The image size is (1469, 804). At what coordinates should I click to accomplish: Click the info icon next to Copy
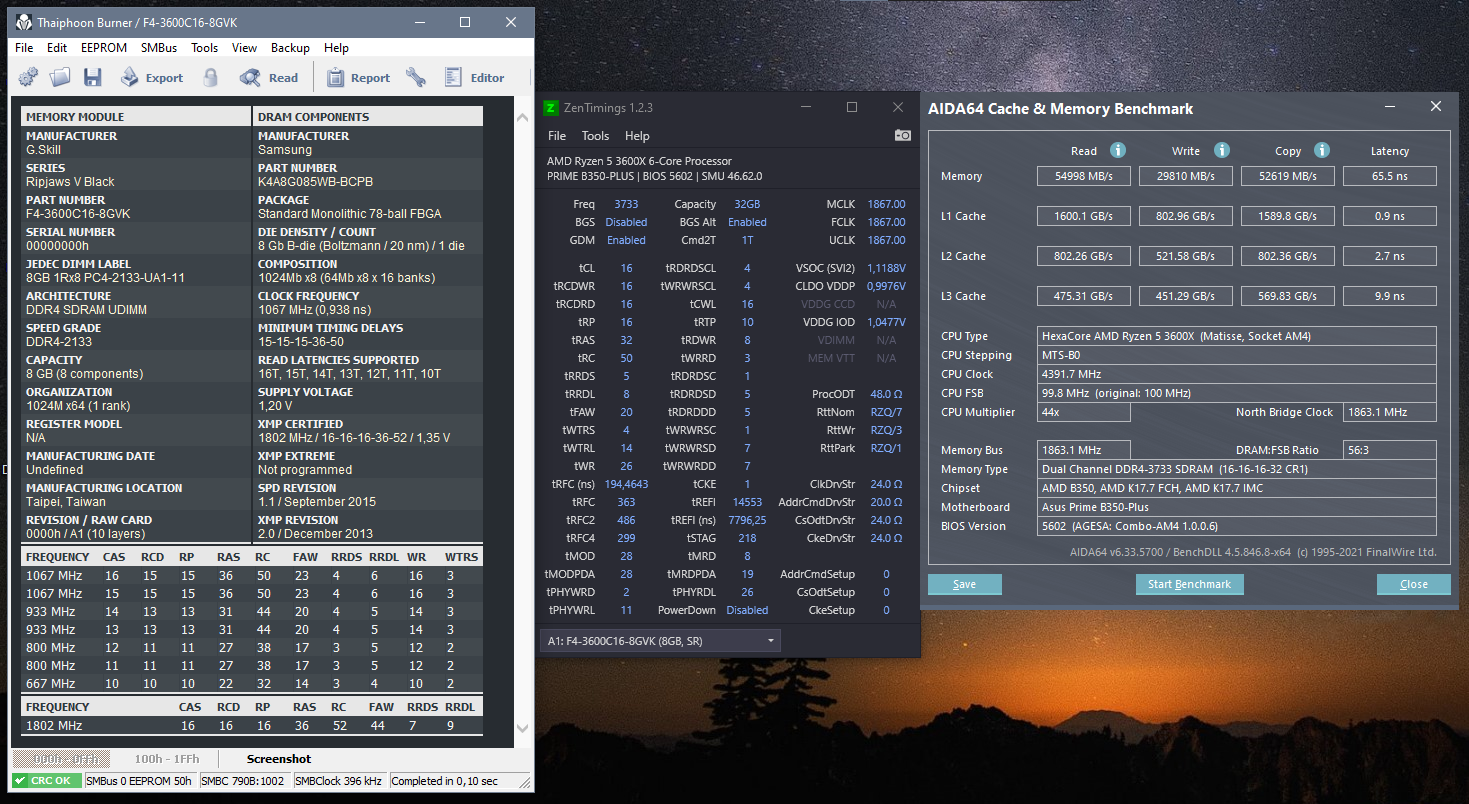(x=1322, y=150)
